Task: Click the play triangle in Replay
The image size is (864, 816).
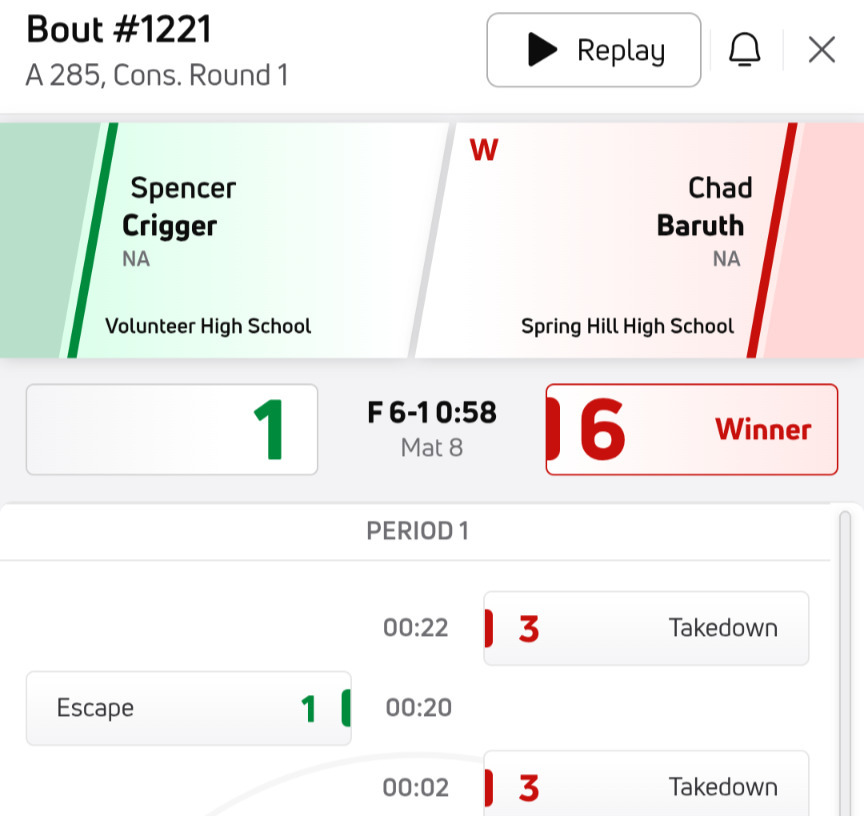Action: click(x=542, y=50)
